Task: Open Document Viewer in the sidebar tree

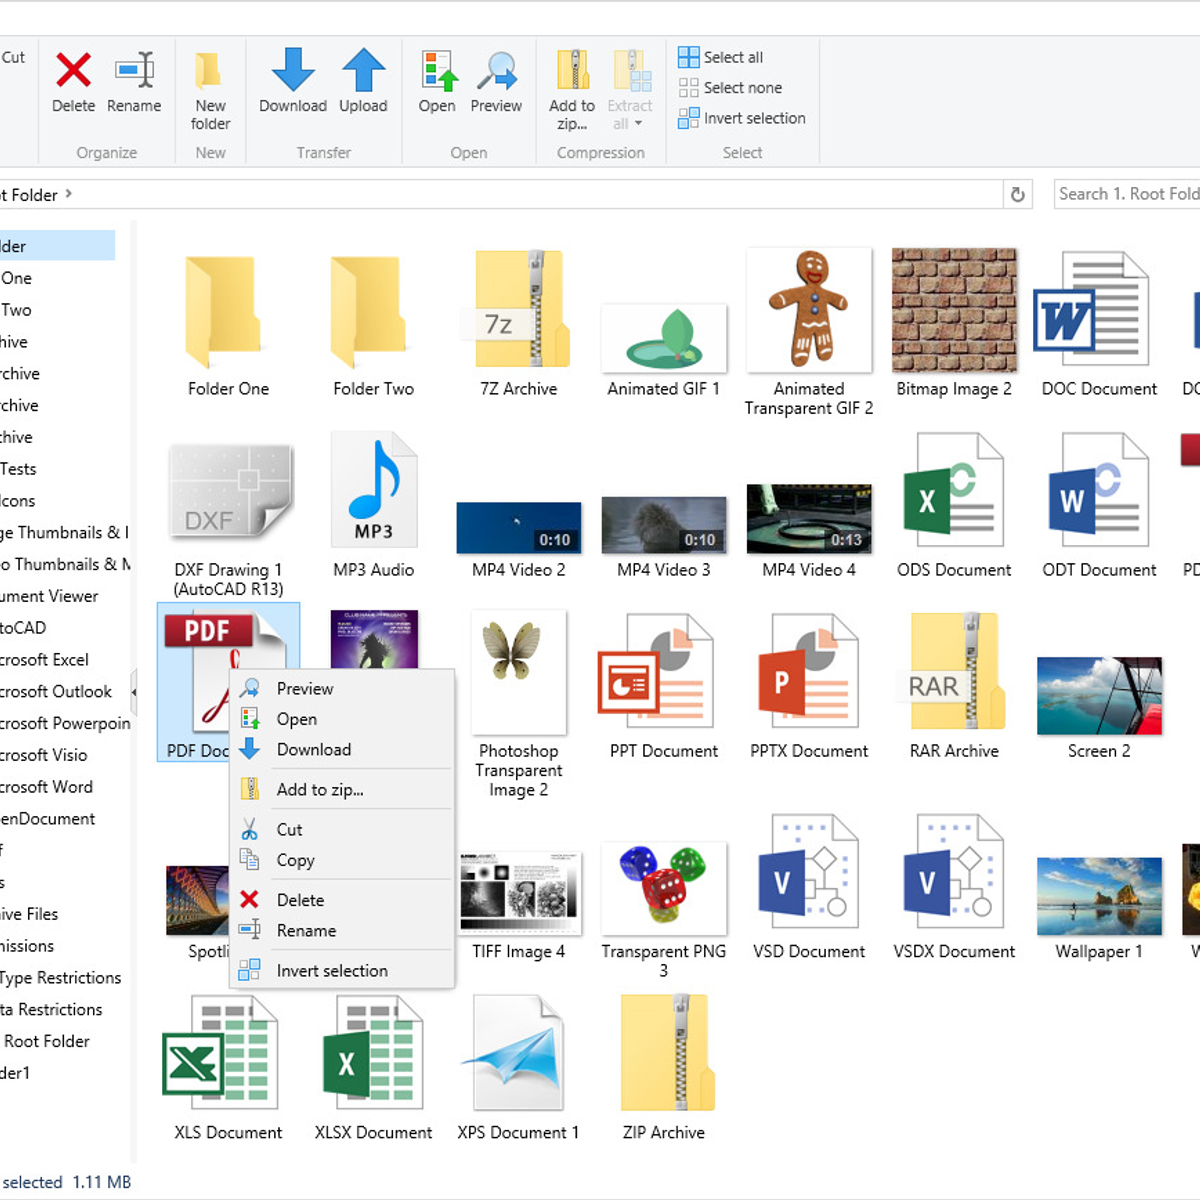Action: coord(49,596)
